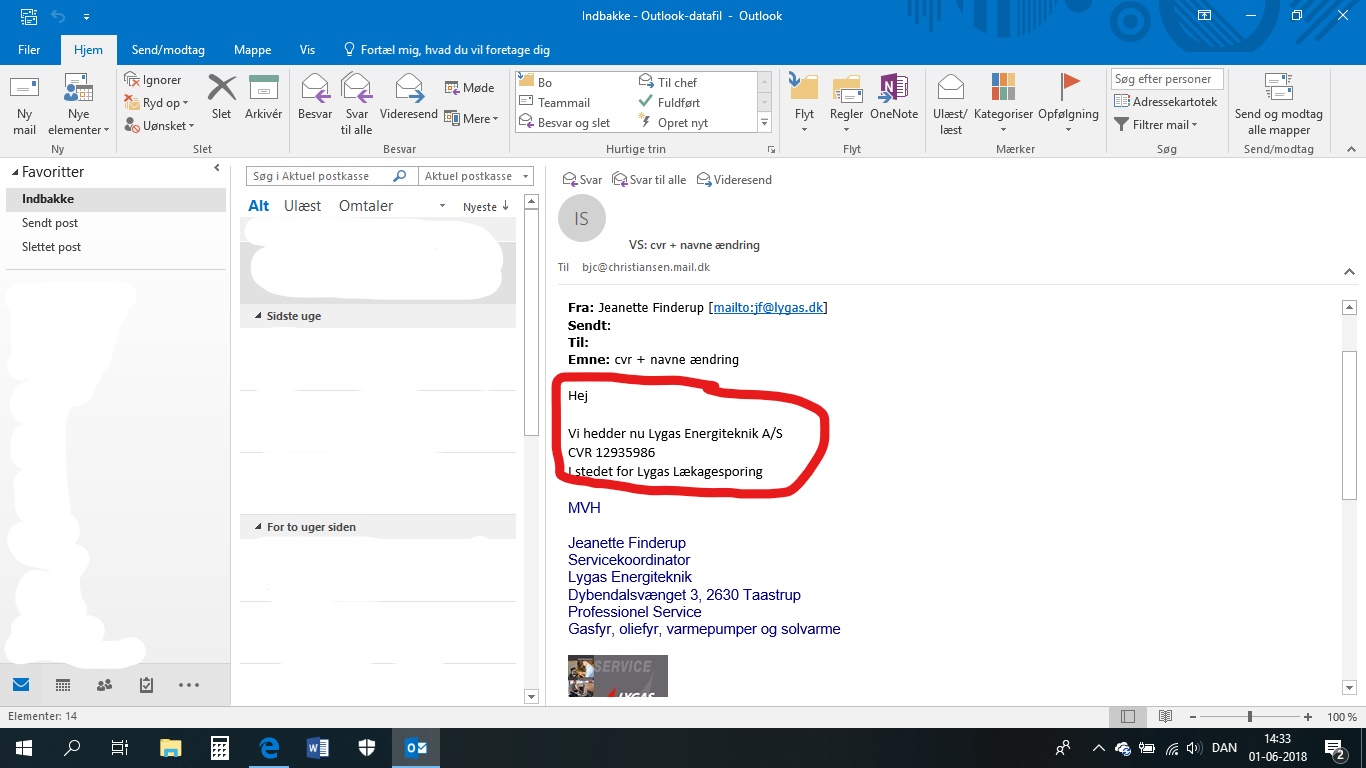
Task: Click Svar til alle in reading pane
Action: pos(649,180)
